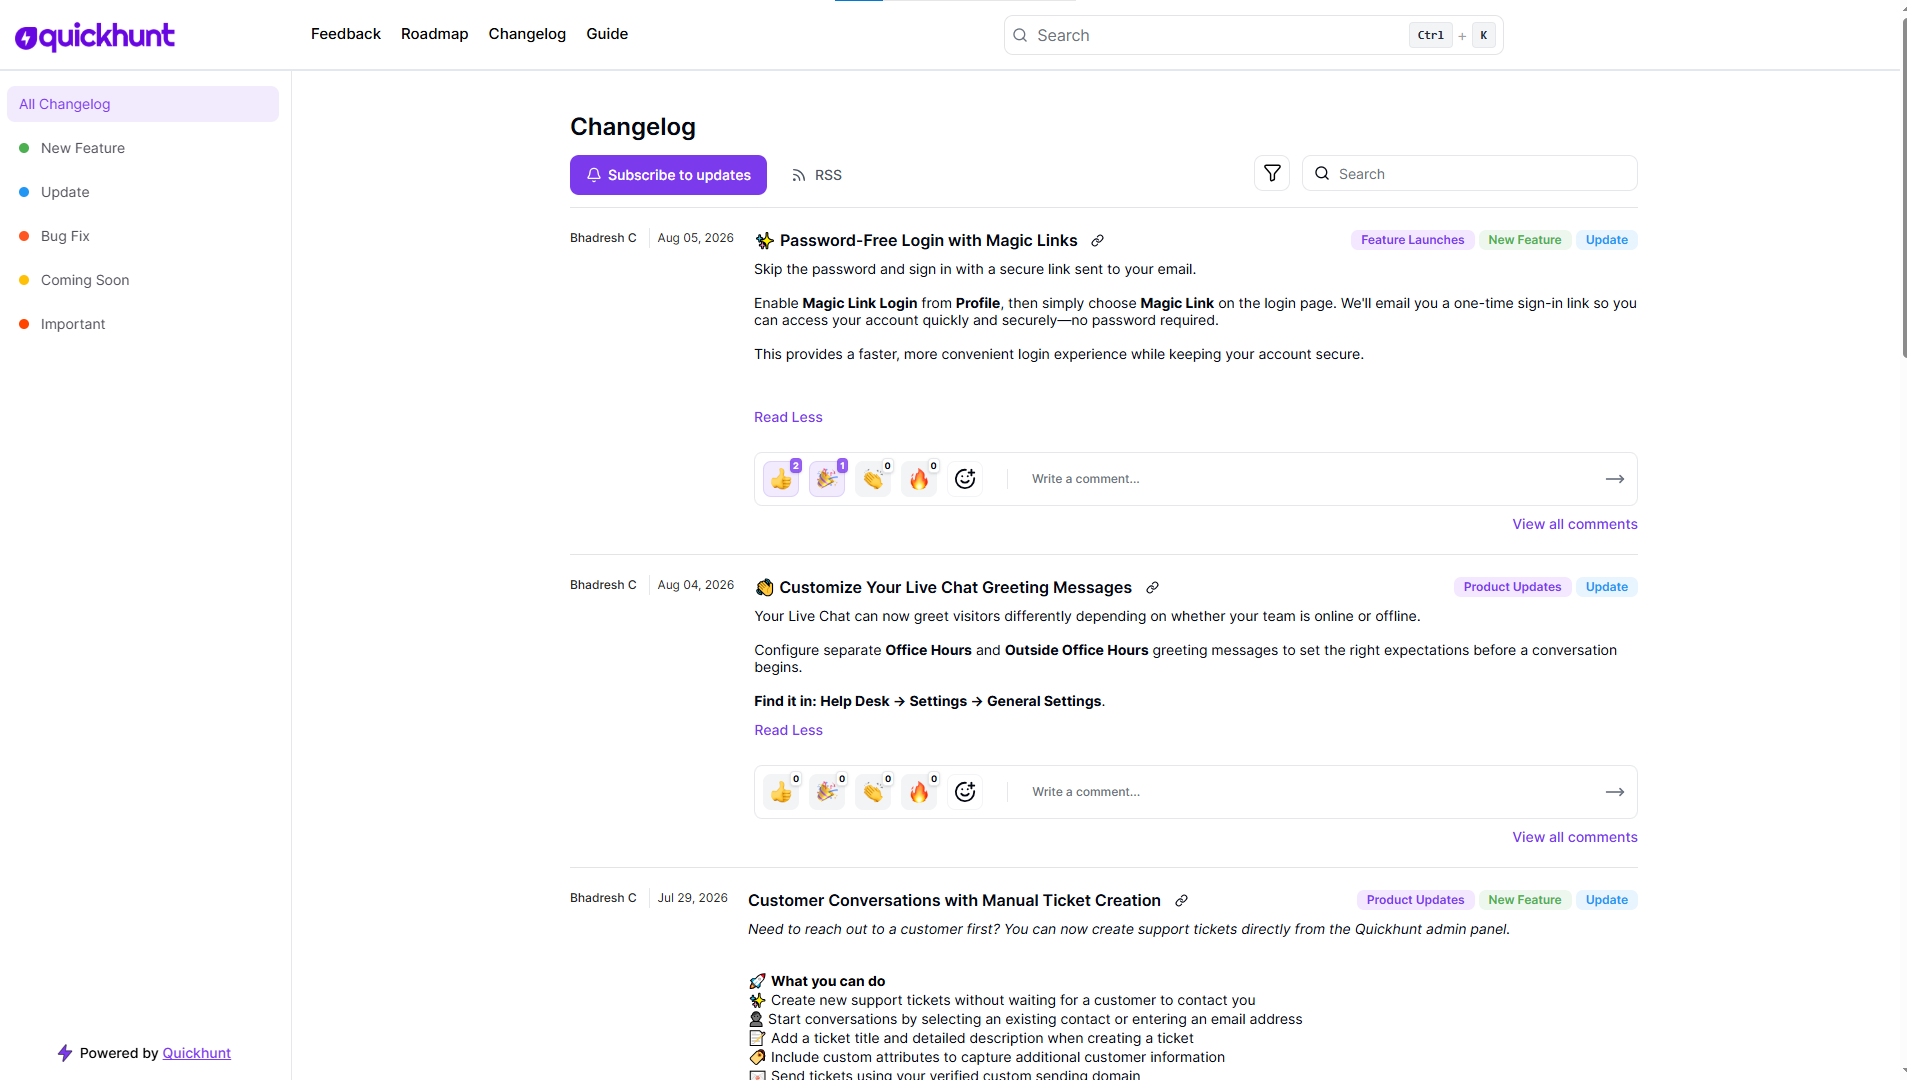Copy link for Password-Free Login post
This screenshot has width=1907, height=1080.
1097,241
